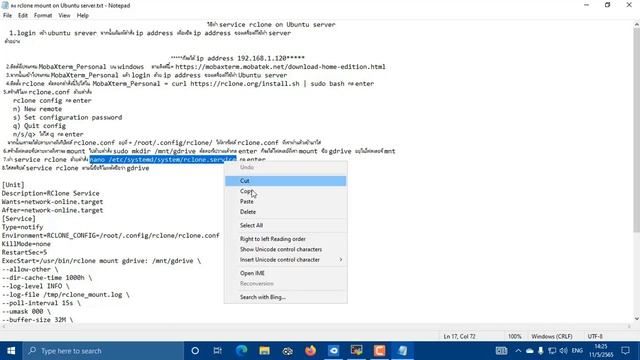This screenshot has height=360, width=640.
Task: Click the mobaxterm download URL text
Action: click(280, 67)
